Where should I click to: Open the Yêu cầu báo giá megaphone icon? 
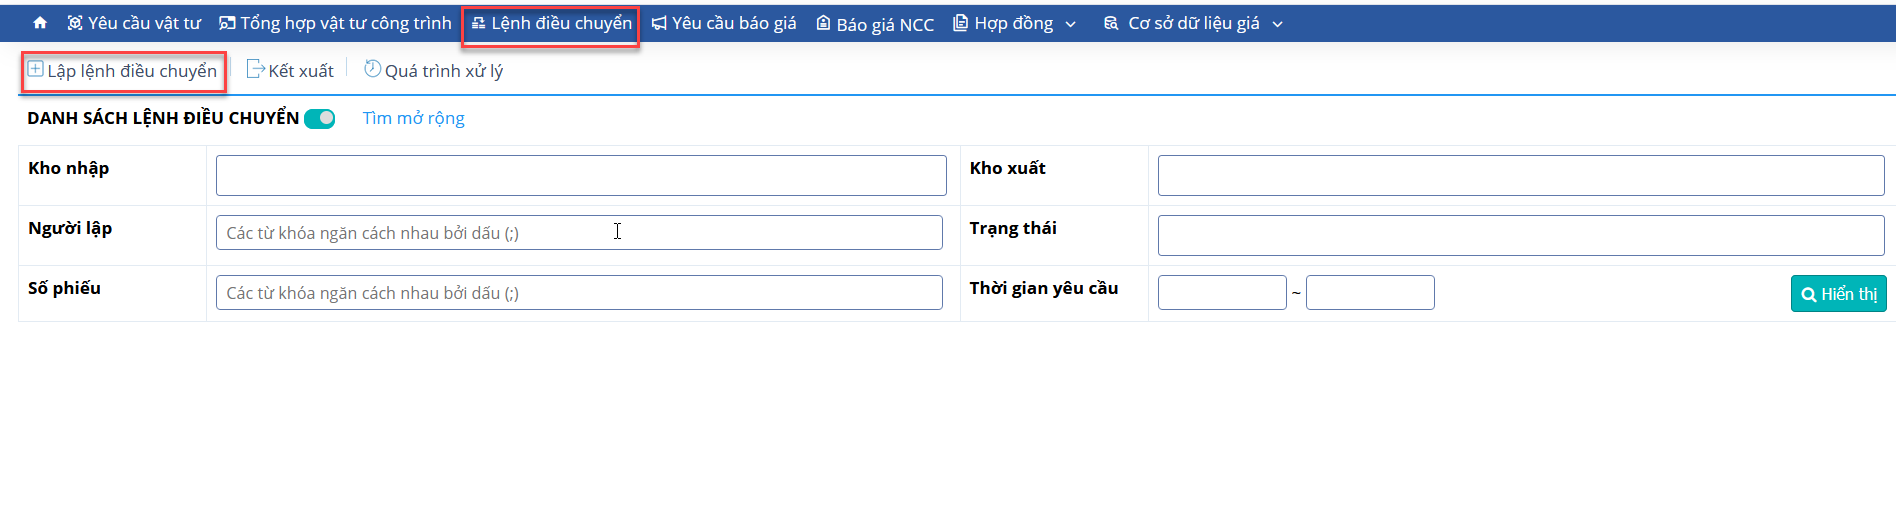pyautogui.click(x=659, y=23)
